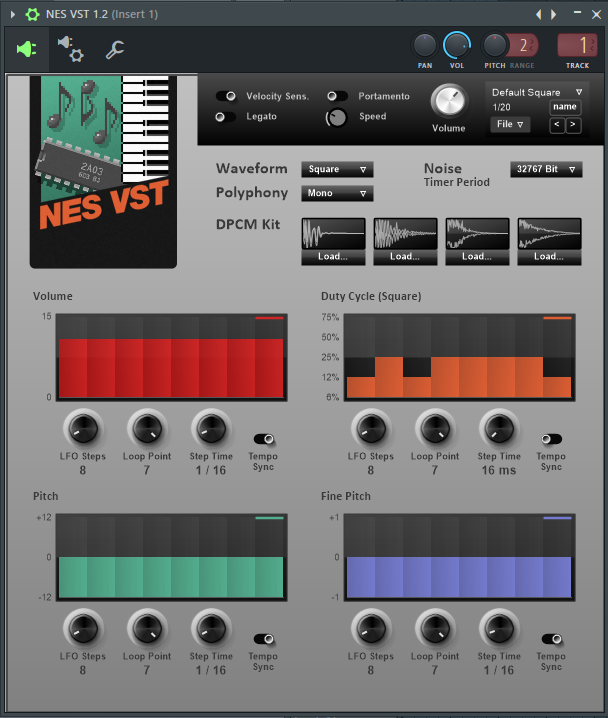Click the wrench options icon
Screen dimensions: 608x718
(x=115, y=49)
